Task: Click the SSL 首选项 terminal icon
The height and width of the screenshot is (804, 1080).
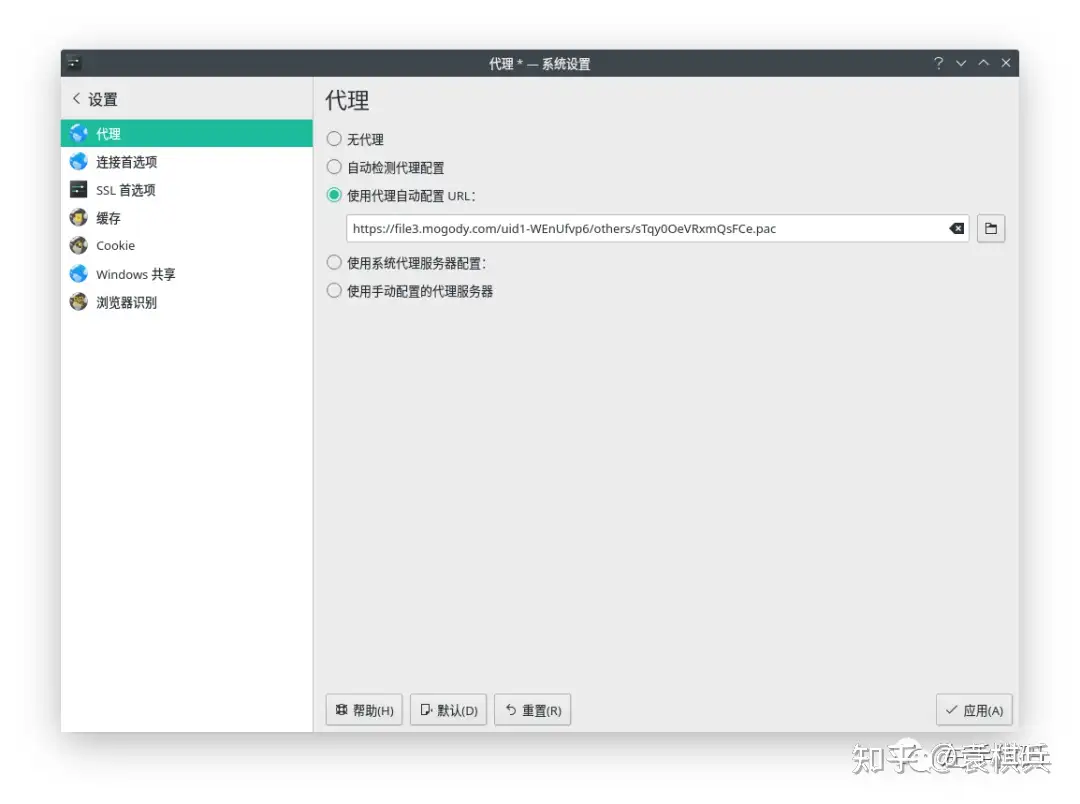Action: [79, 189]
